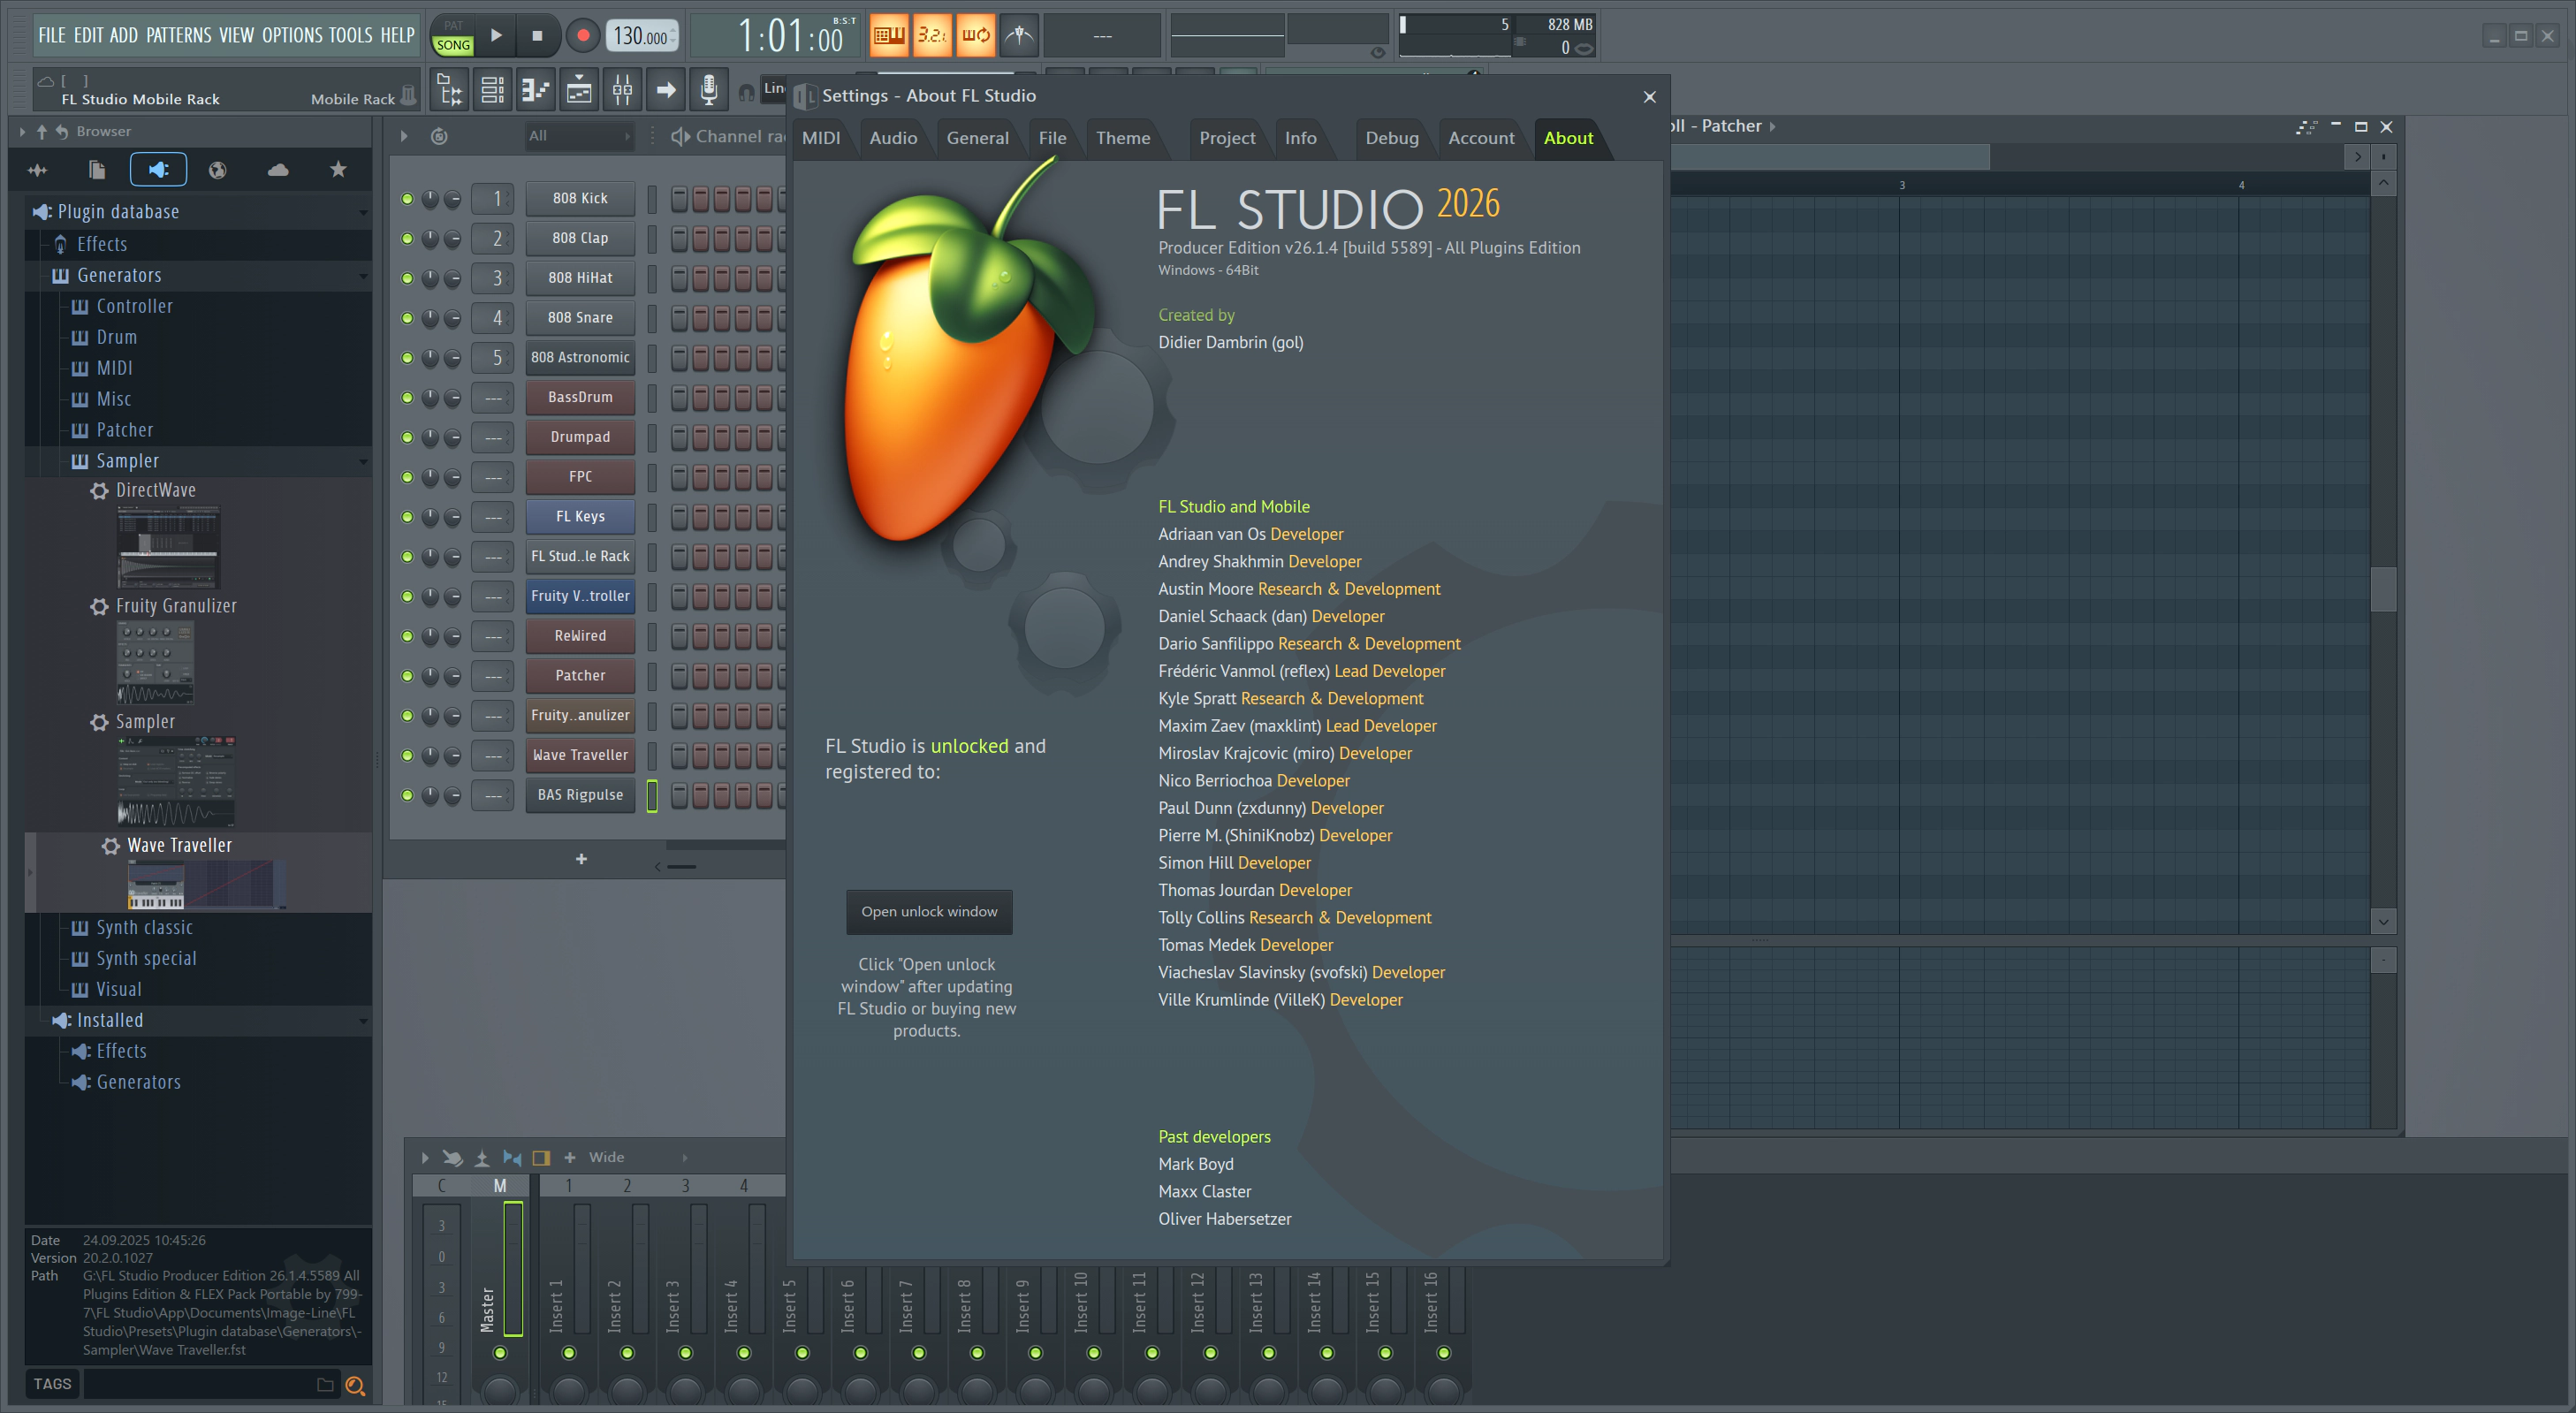Open the channel rack options arrow menu
Screen dimensions: 2576x1413
tap(404, 136)
